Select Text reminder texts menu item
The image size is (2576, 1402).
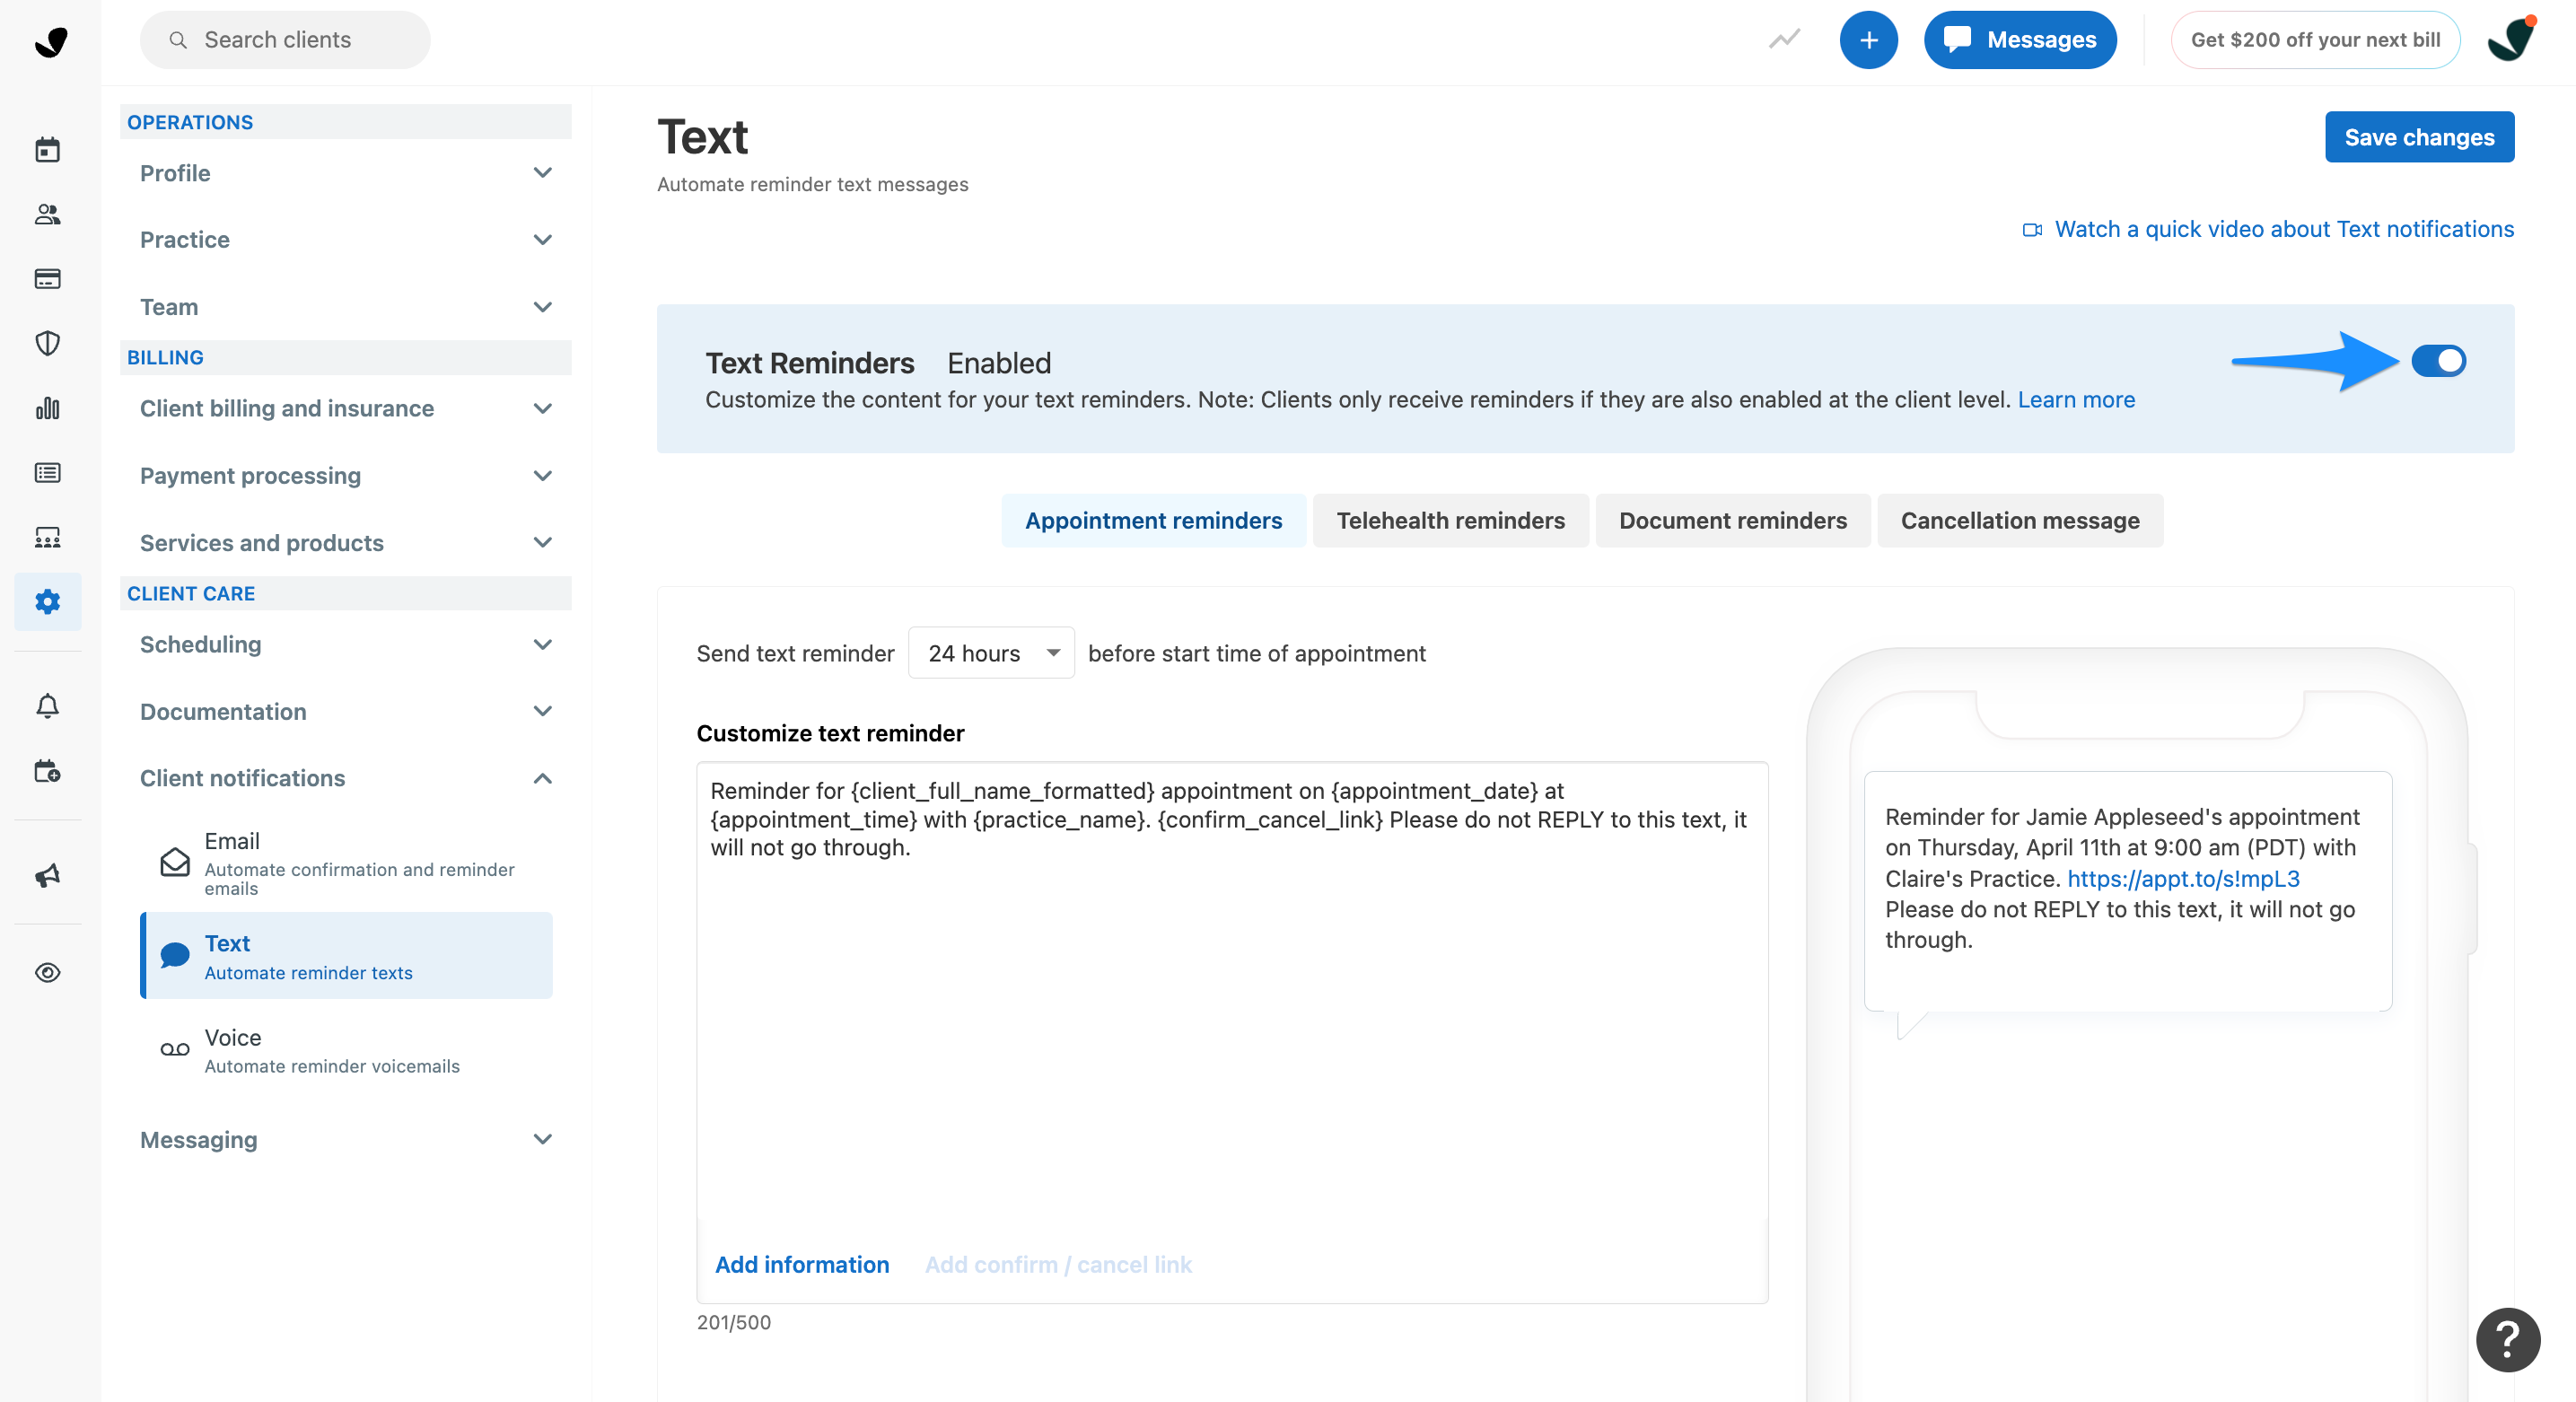347,956
